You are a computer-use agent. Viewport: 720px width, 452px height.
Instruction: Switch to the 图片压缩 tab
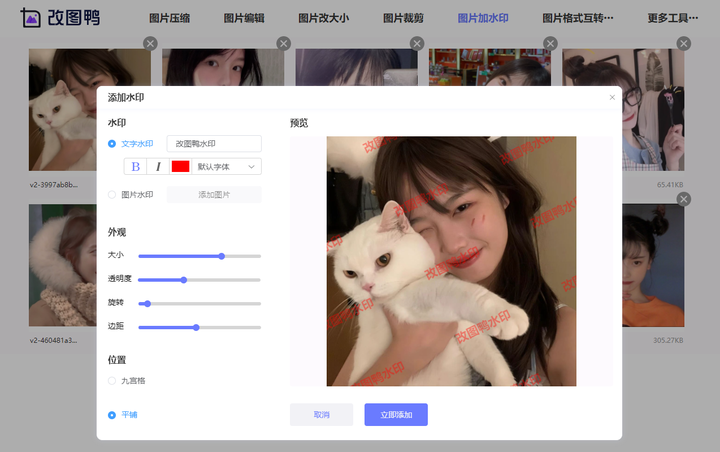(x=169, y=18)
